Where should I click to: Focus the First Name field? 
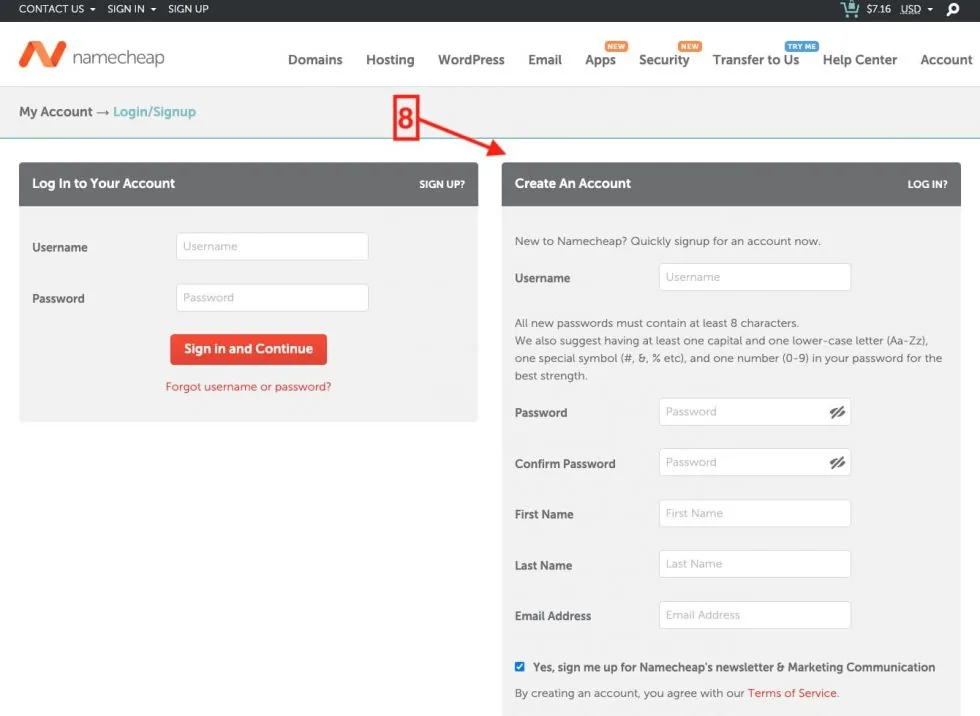point(754,513)
